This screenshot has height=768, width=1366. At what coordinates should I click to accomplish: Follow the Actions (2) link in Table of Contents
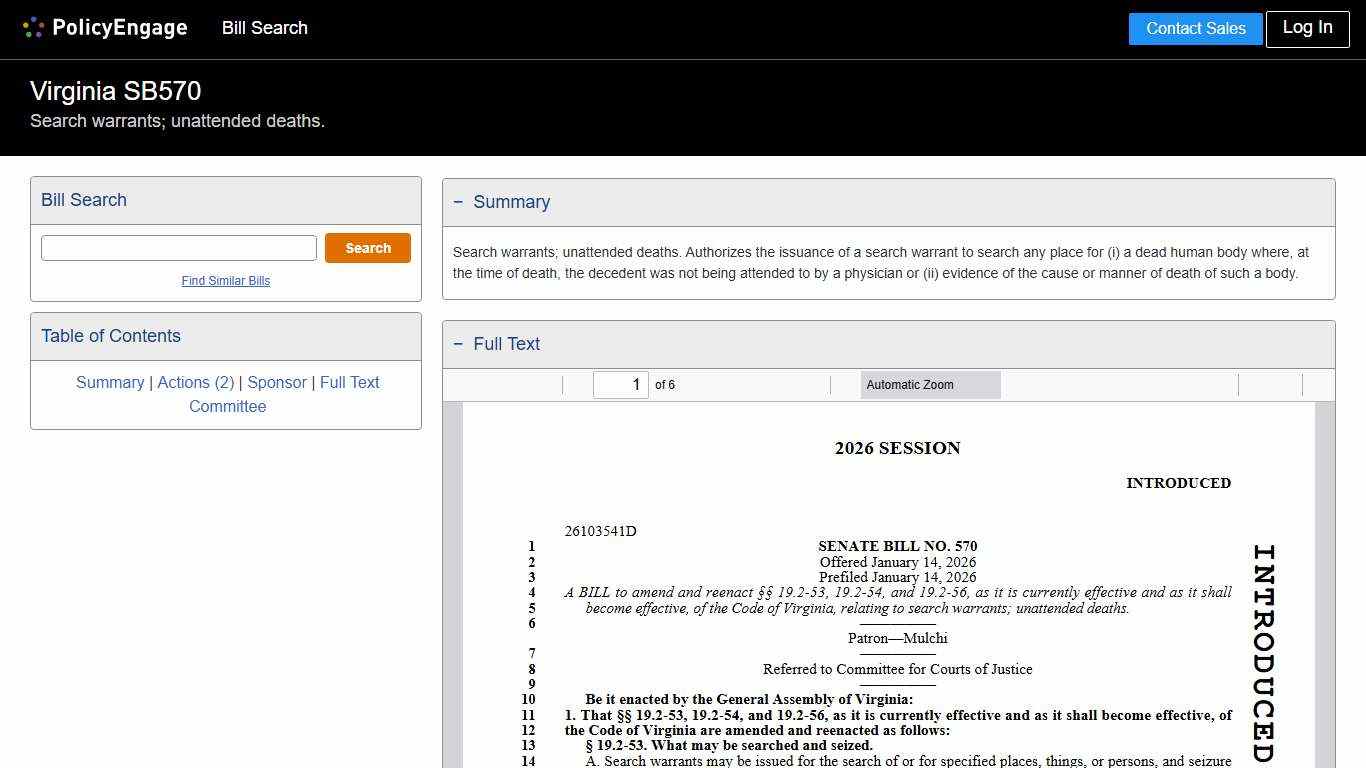(196, 383)
